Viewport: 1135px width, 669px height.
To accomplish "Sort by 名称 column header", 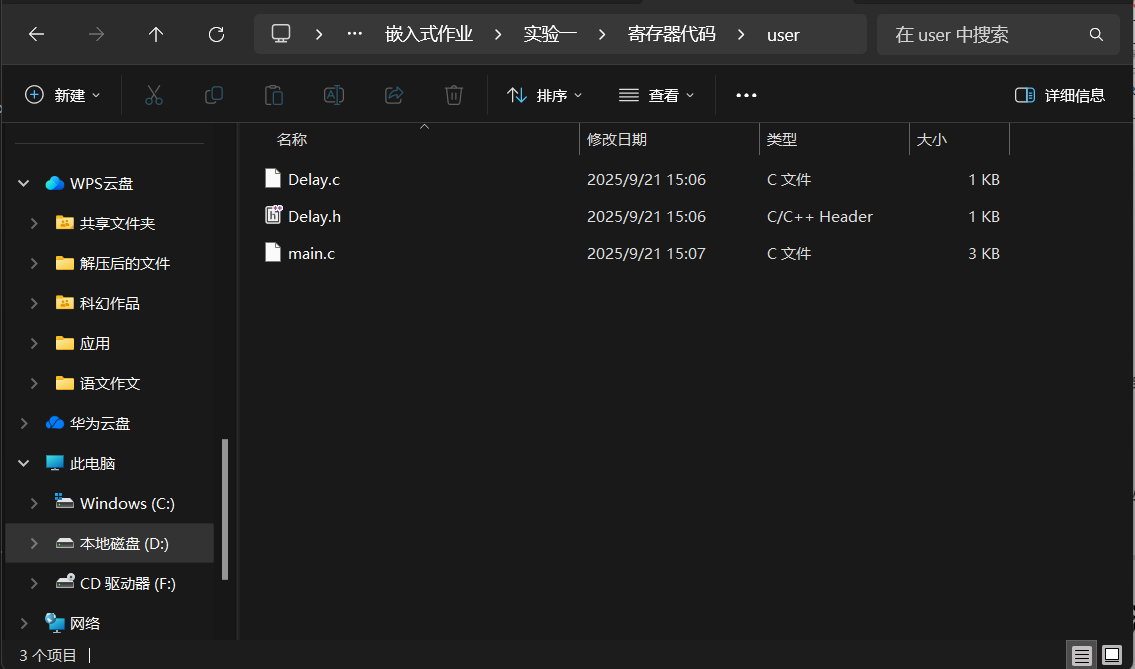I will [292, 140].
